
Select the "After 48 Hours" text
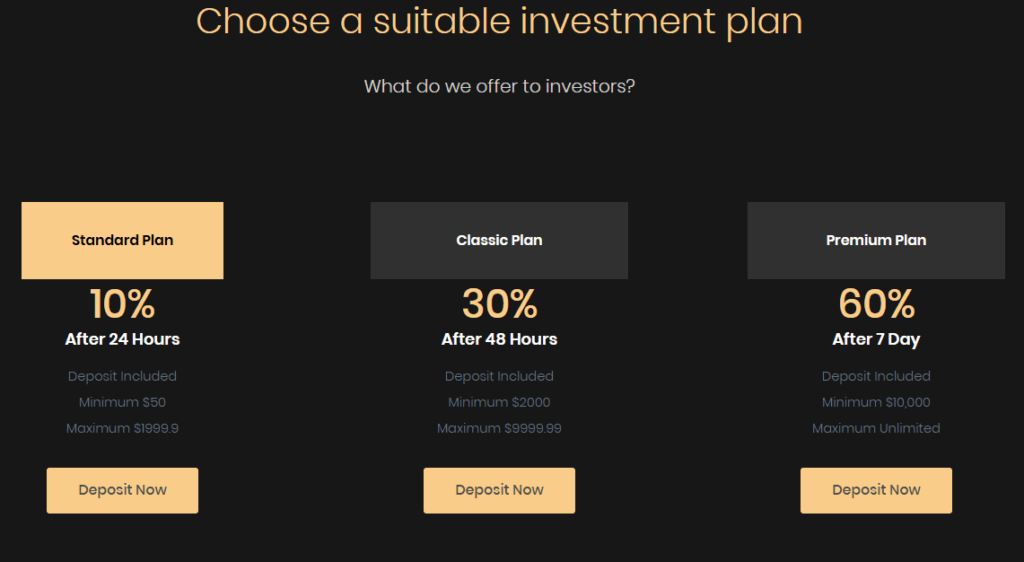coord(499,339)
